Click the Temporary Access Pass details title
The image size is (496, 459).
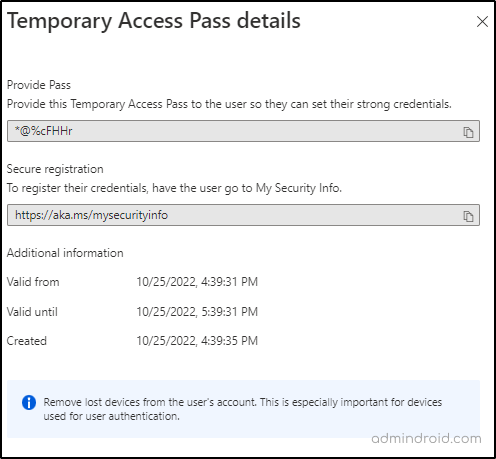tap(154, 21)
